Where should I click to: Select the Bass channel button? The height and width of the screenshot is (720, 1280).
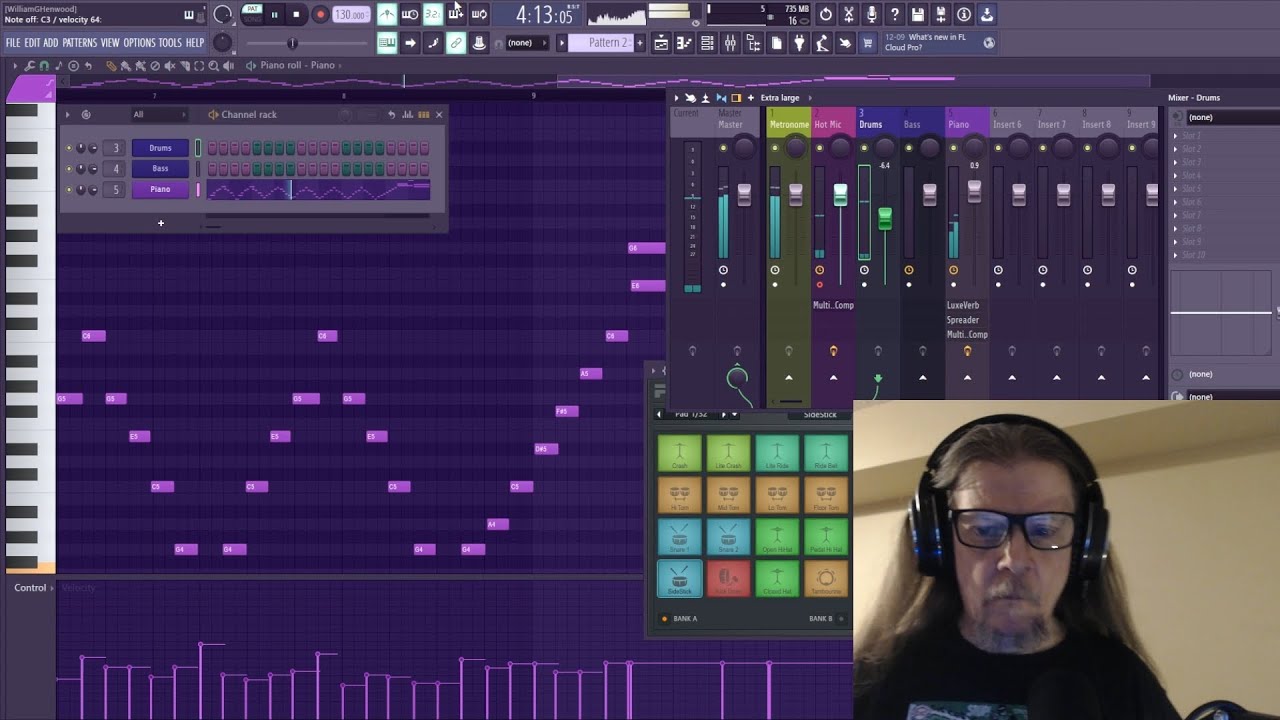click(160, 169)
